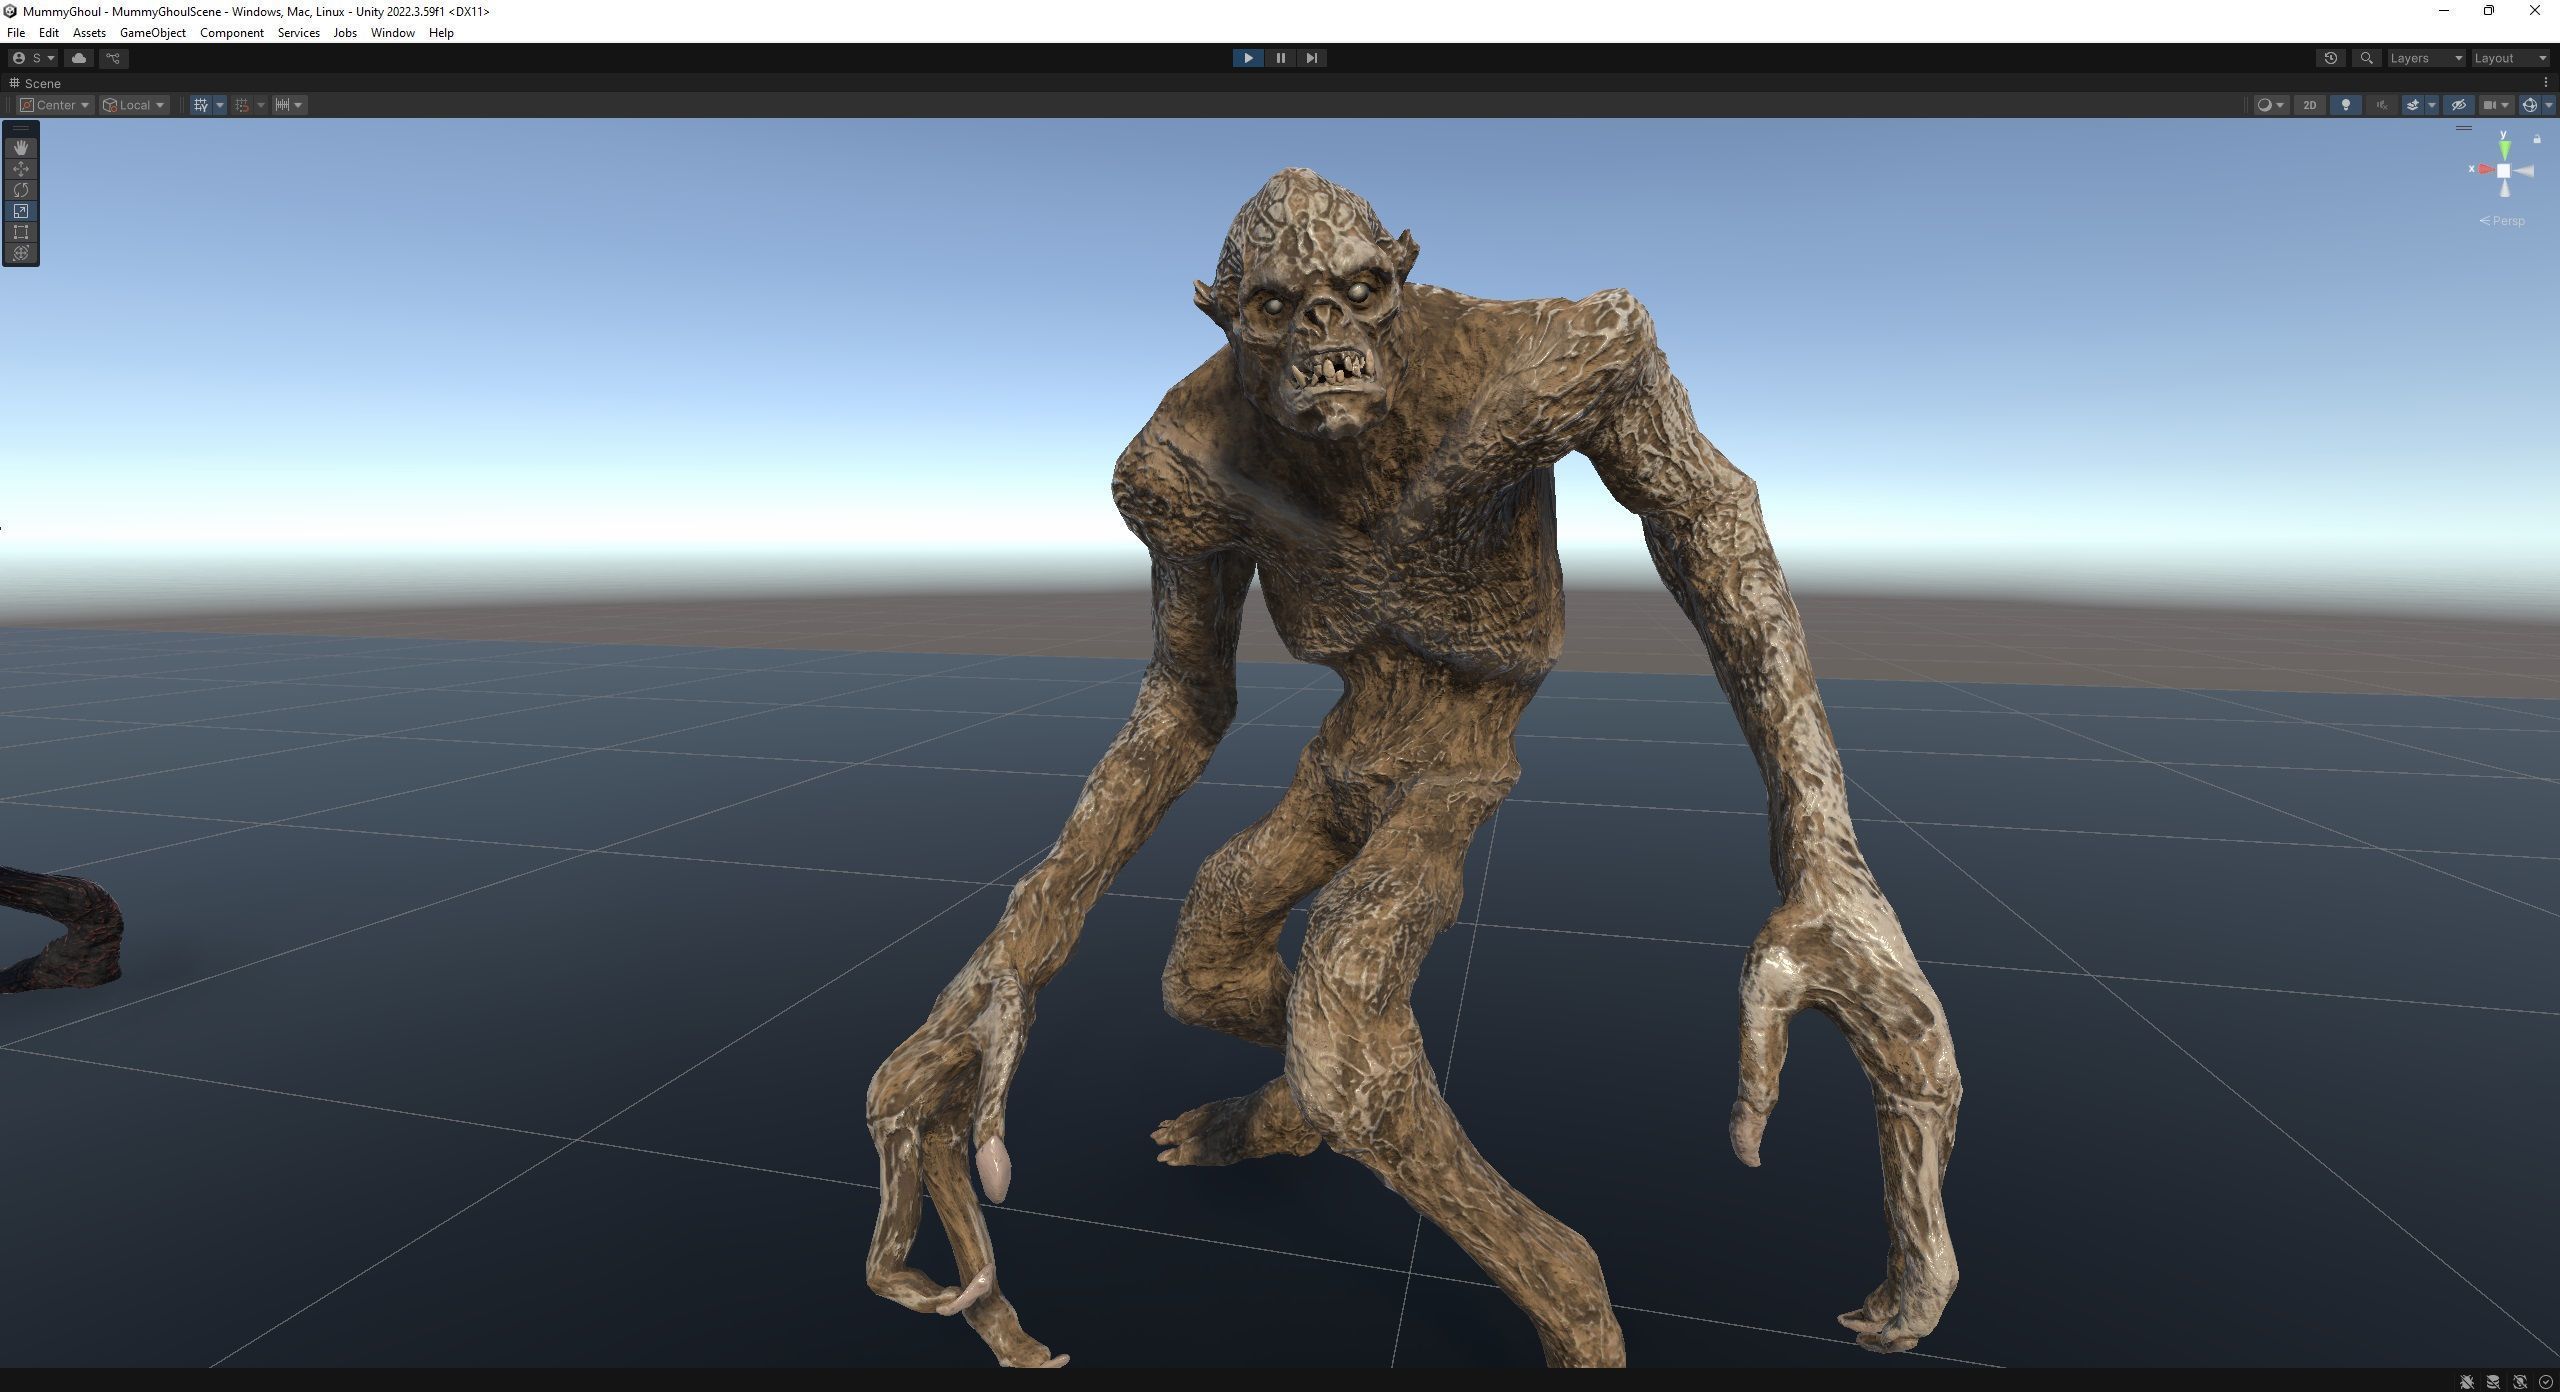Click the auto-generate lighting status icon

pyautogui.click(x=2520, y=1382)
